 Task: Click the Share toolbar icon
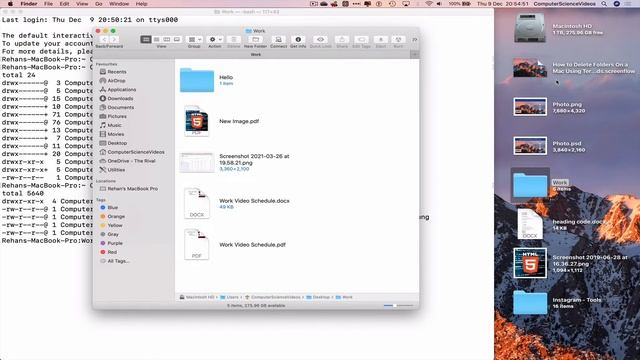(x=342, y=40)
